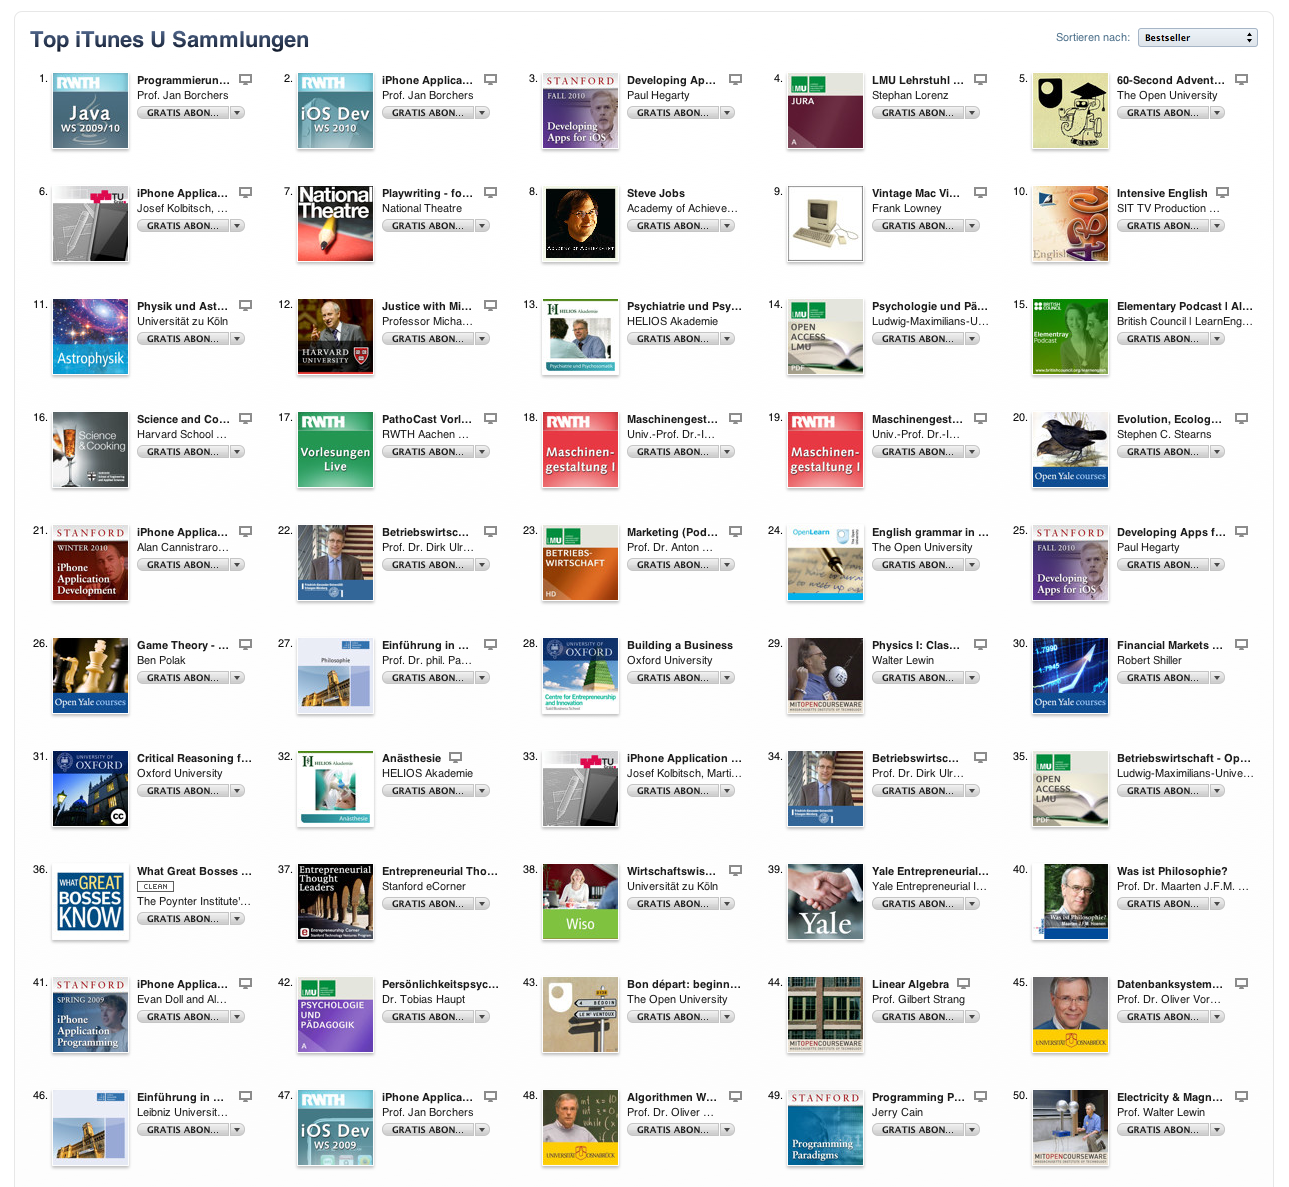Open the Yale handshake artwork
This screenshot has height=1187, width=1289.
(825, 902)
